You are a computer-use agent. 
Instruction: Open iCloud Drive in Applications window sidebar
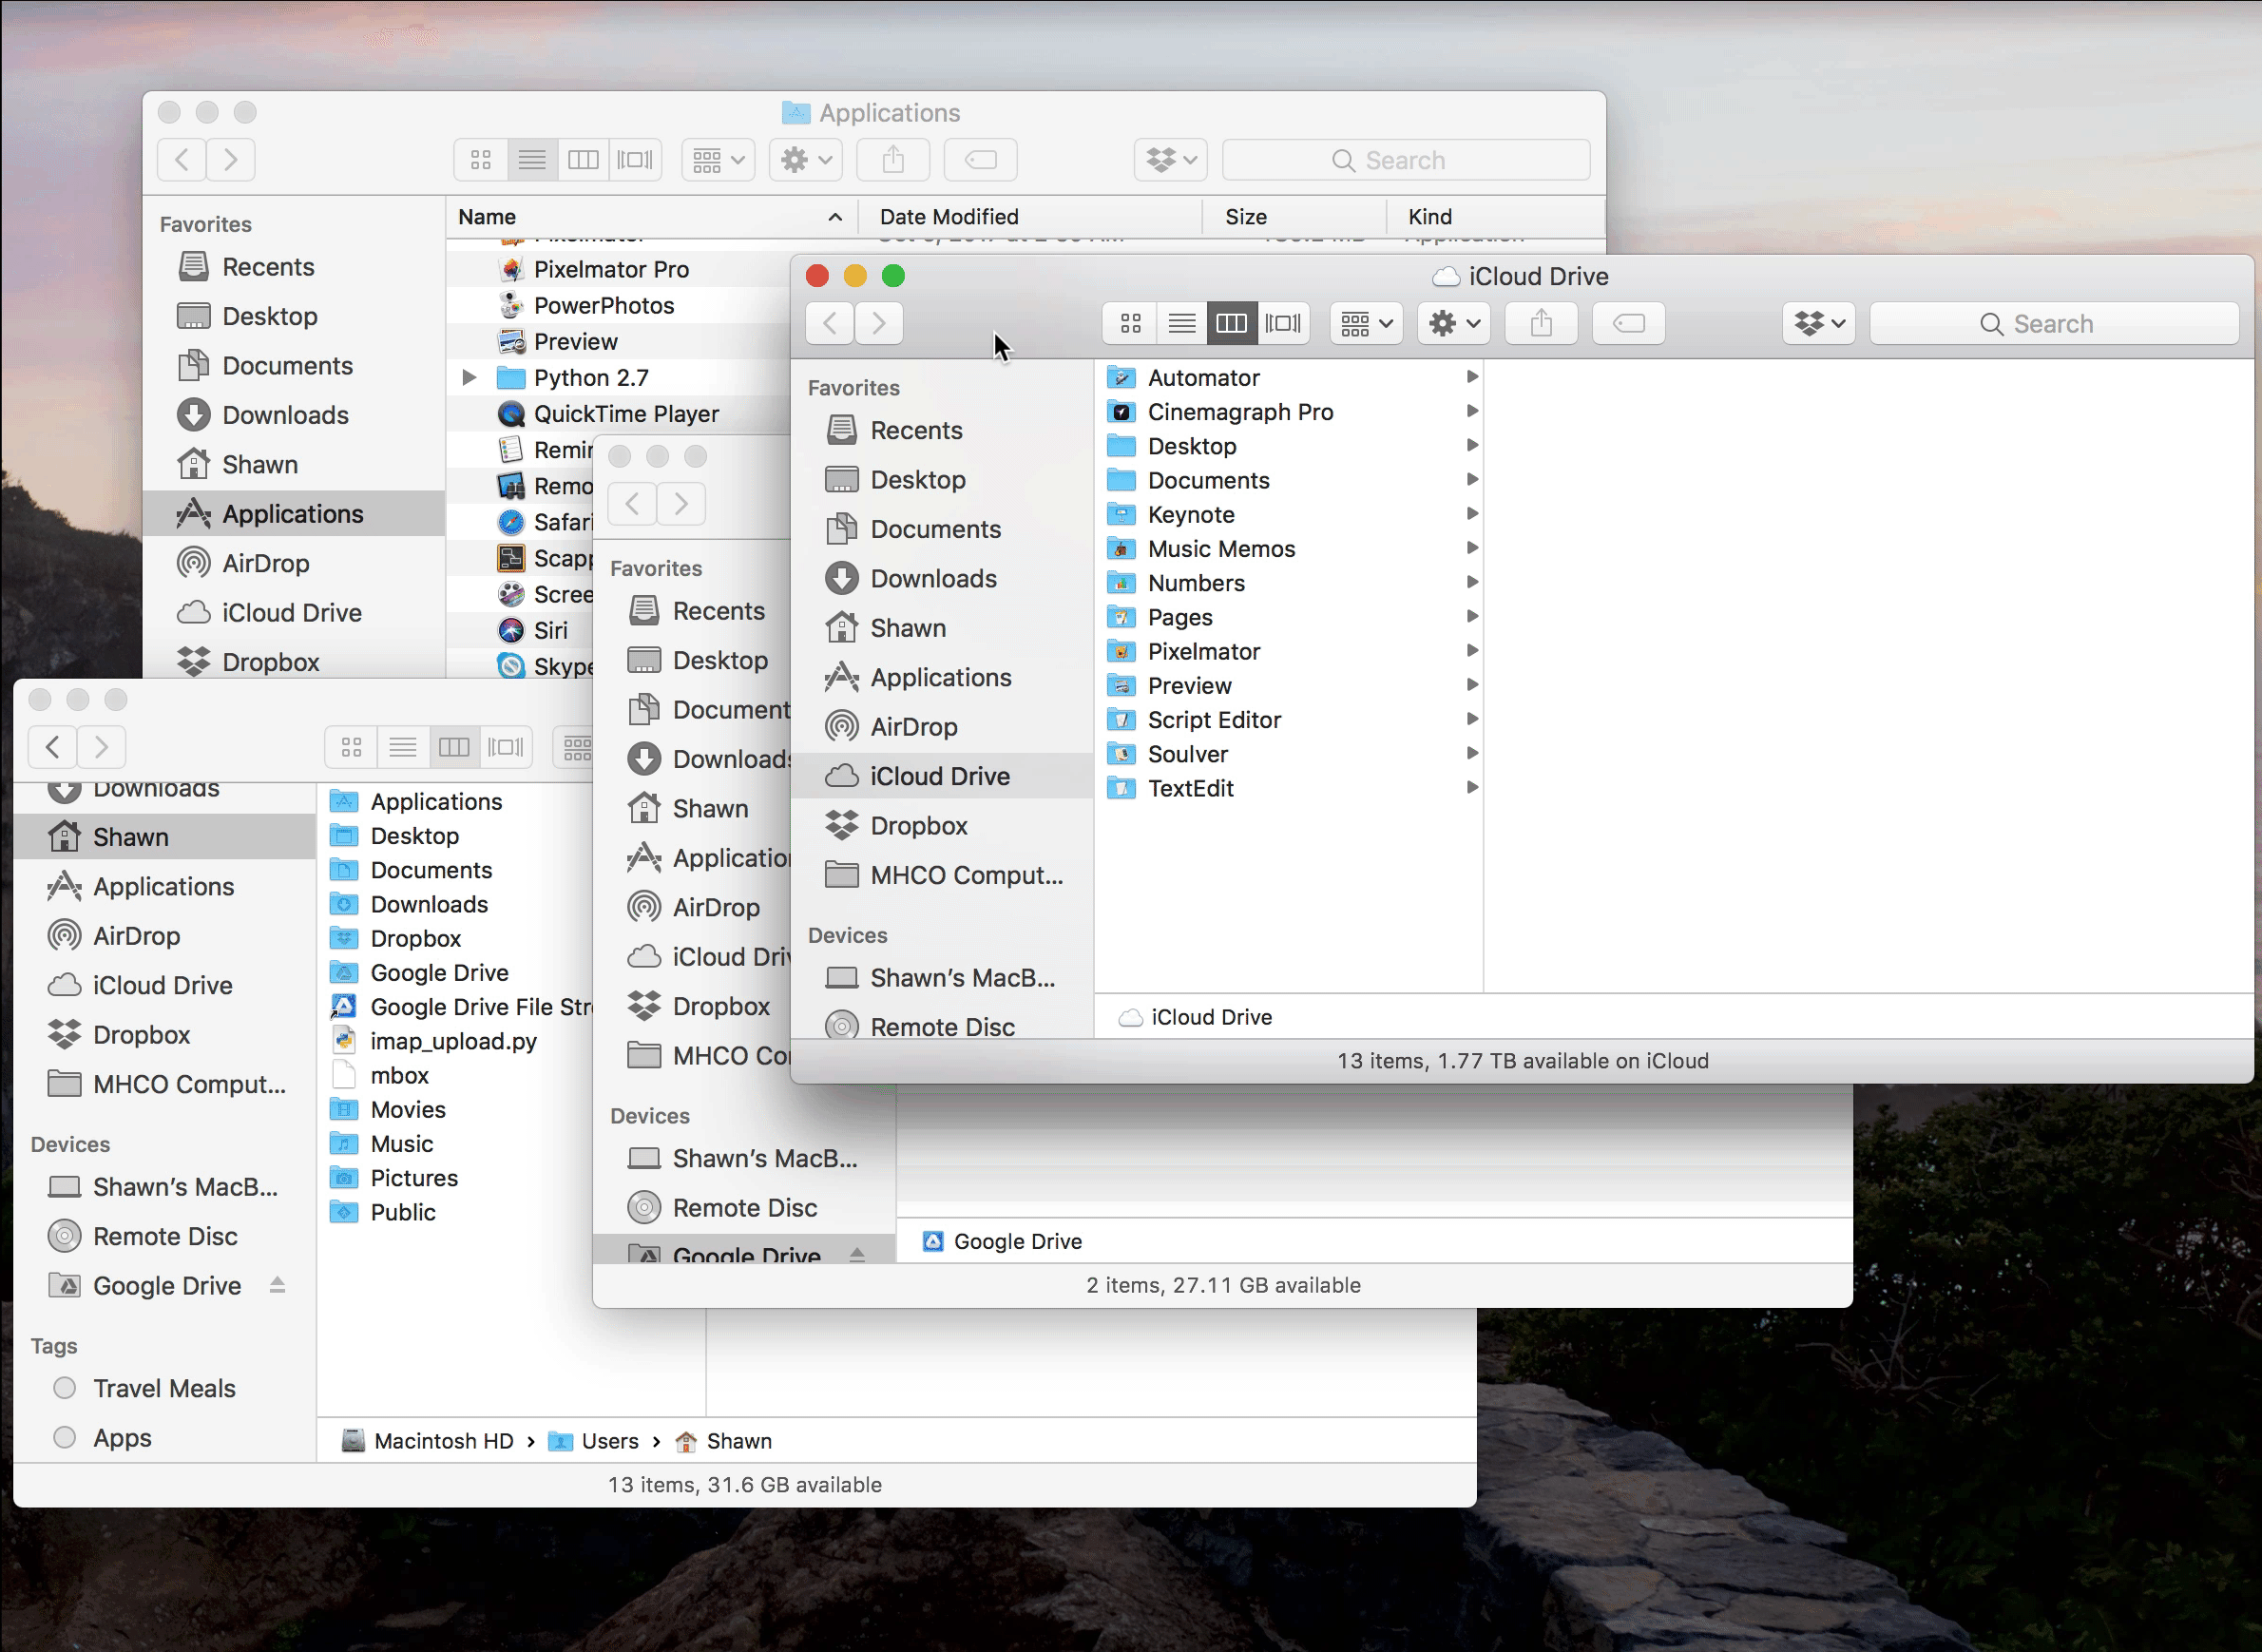tap(294, 613)
